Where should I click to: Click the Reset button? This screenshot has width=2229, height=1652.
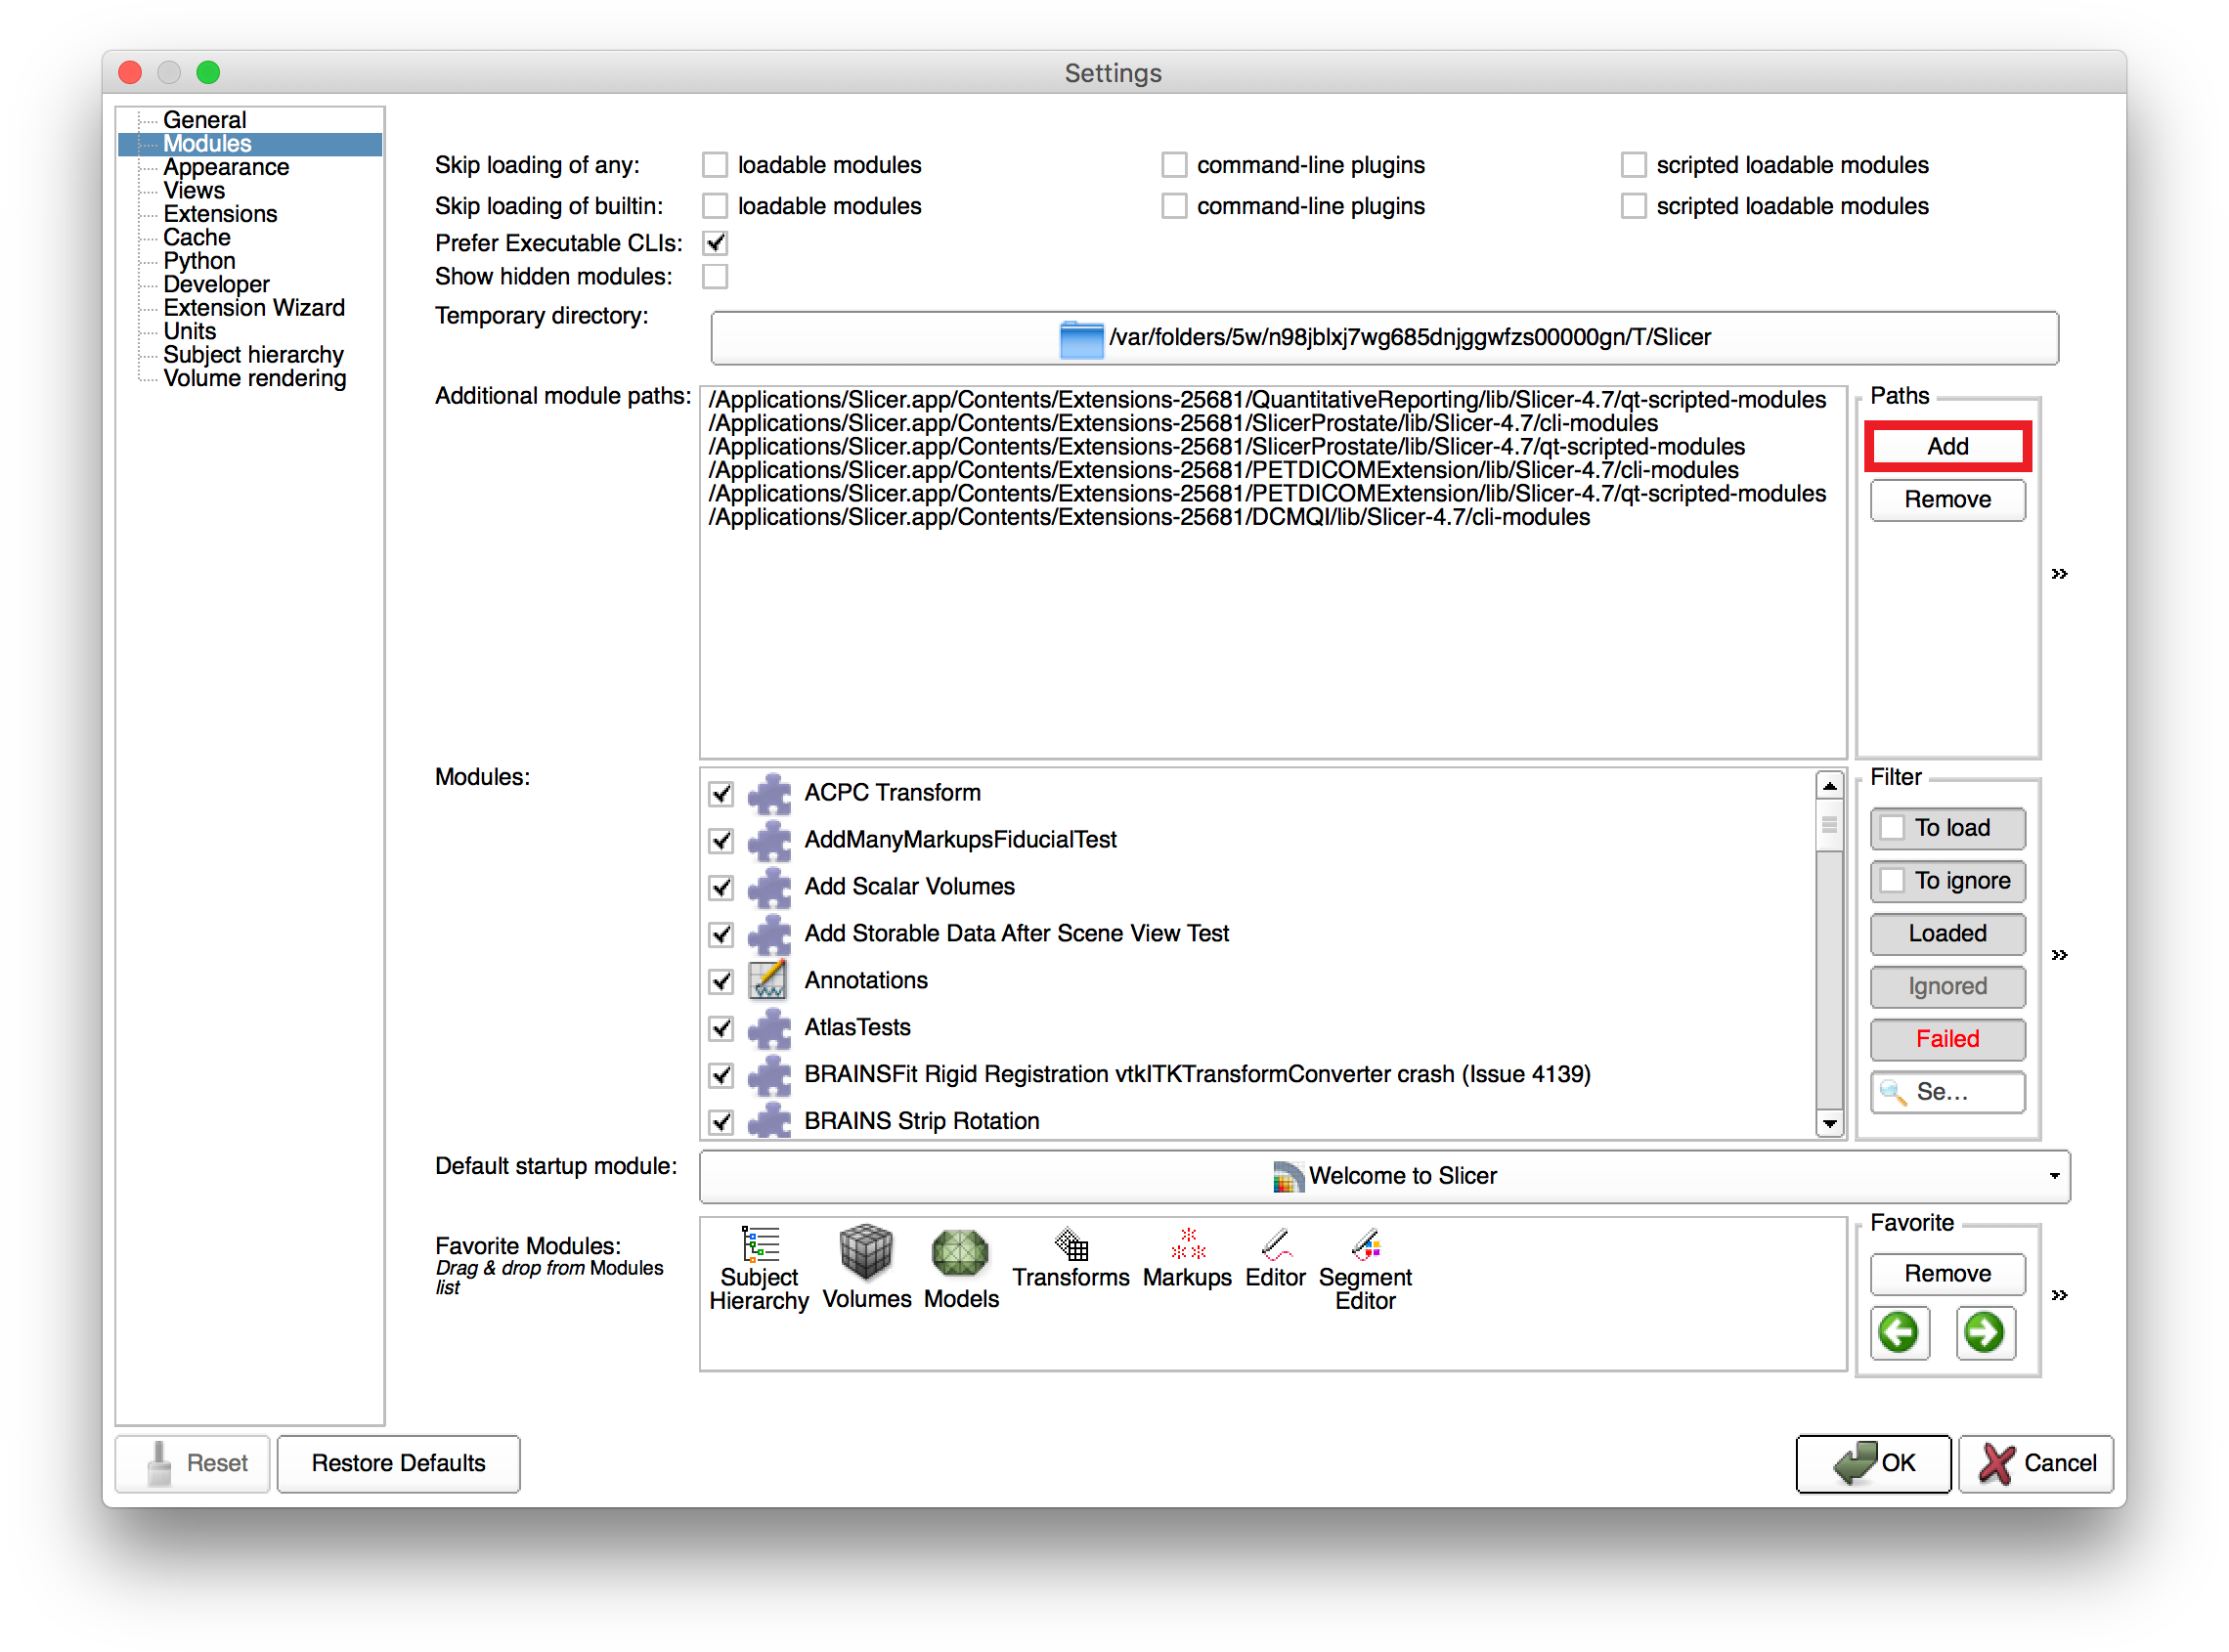coord(194,1464)
